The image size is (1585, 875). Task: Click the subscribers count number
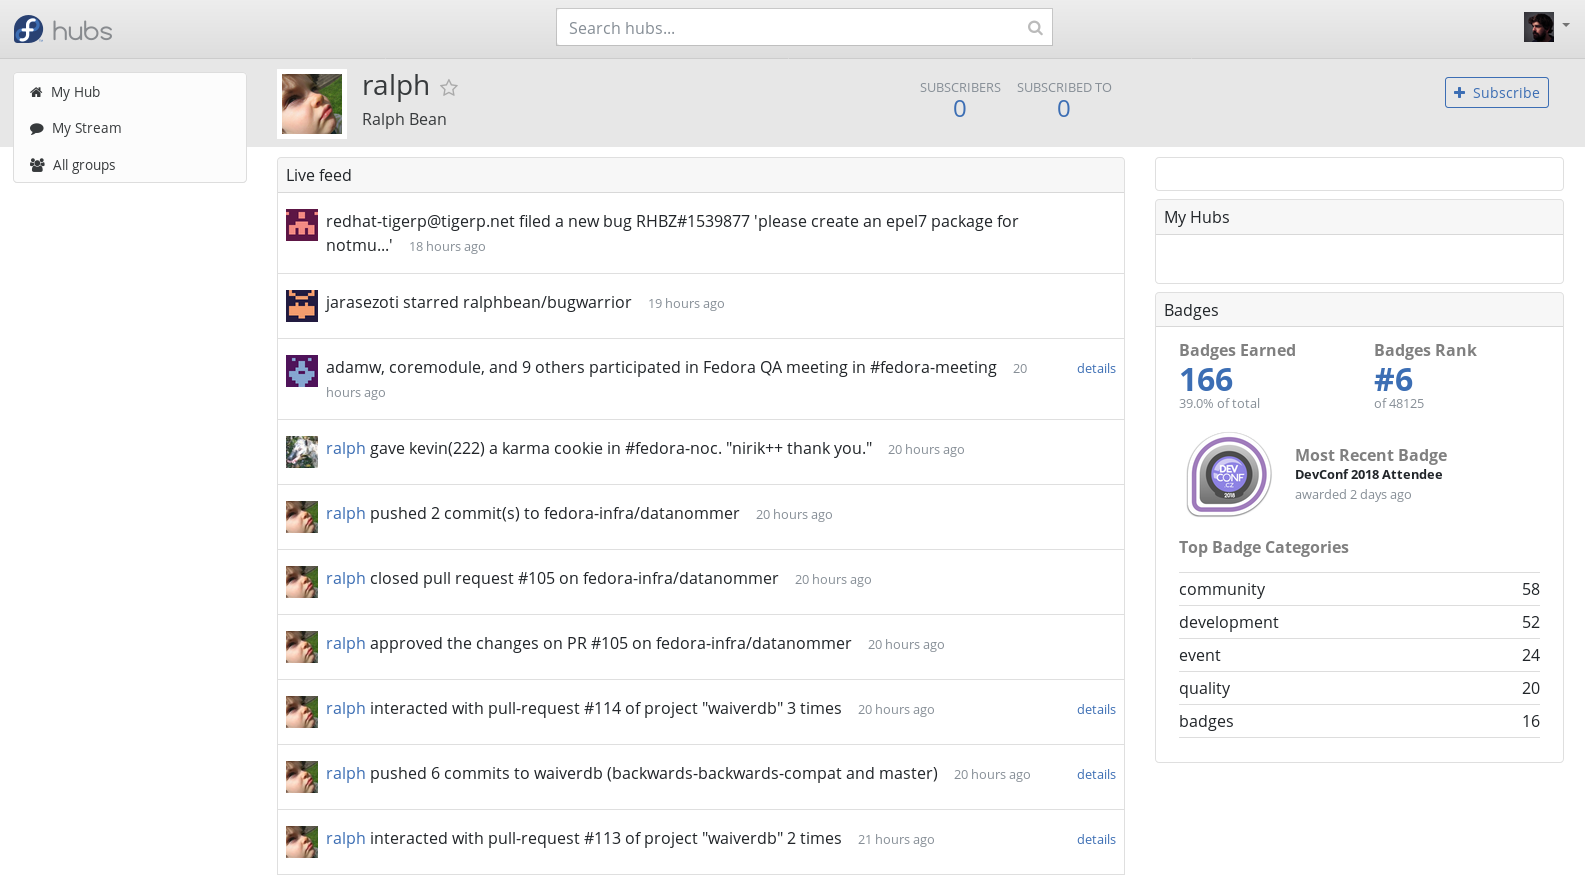(x=960, y=109)
